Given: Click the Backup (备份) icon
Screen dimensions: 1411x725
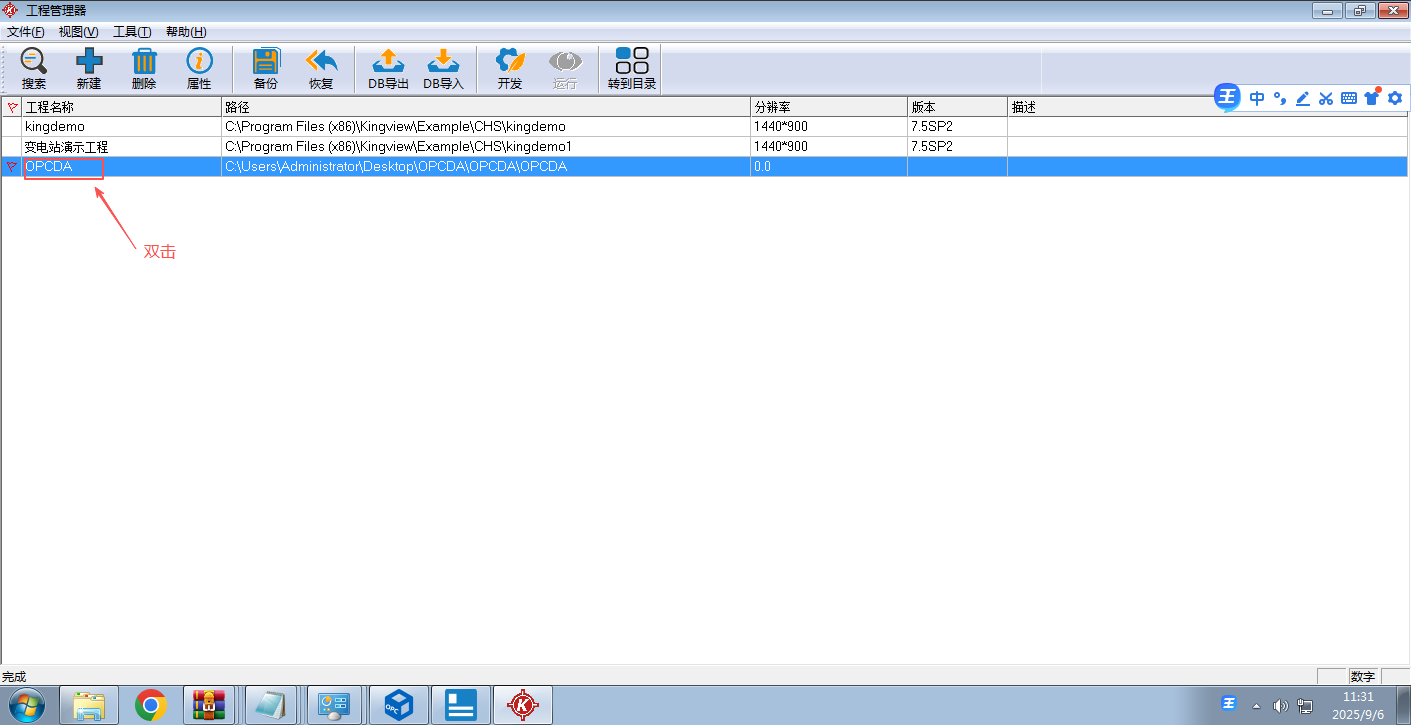Looking at the screenshot, I should 265,69.
